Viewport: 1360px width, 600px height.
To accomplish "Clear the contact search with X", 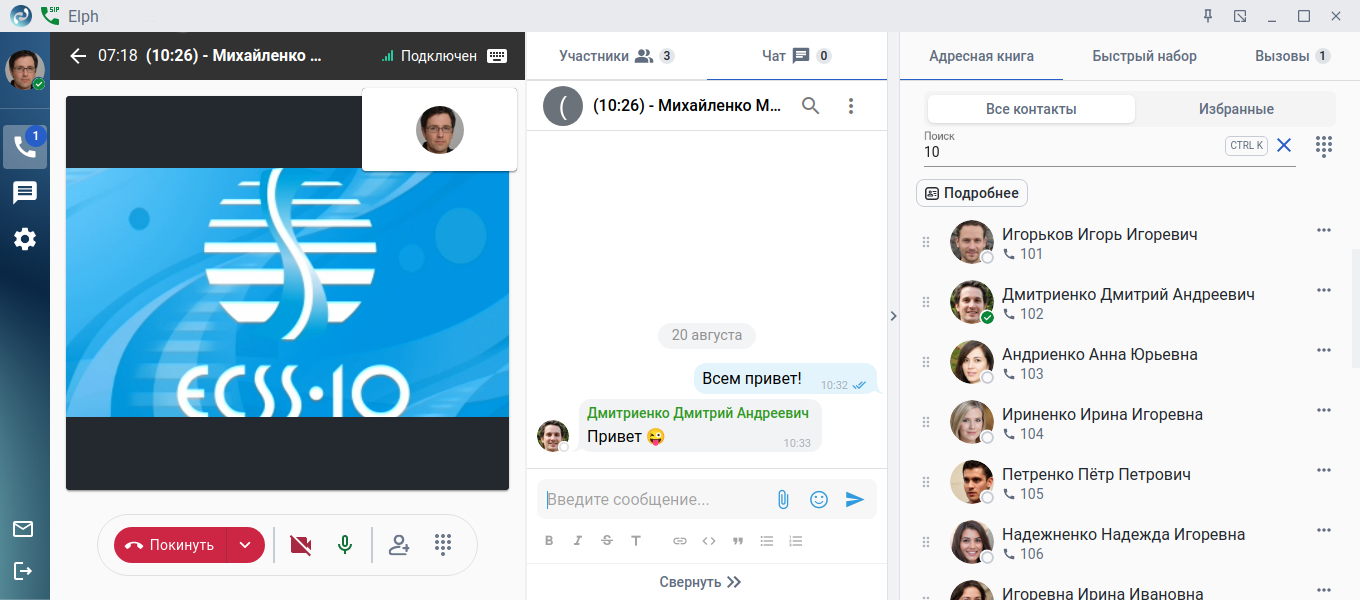I will pyautogui.click(x=1284, y=145).
